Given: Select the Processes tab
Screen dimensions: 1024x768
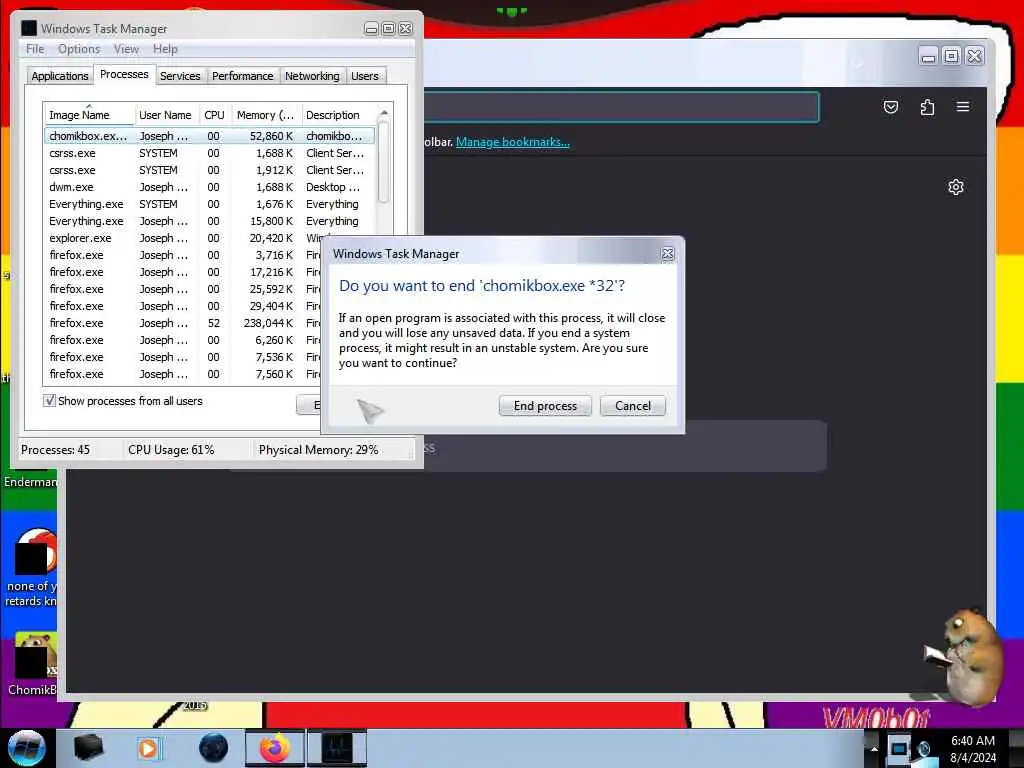Looking at the screenshot, I should [x=124, y=74].
